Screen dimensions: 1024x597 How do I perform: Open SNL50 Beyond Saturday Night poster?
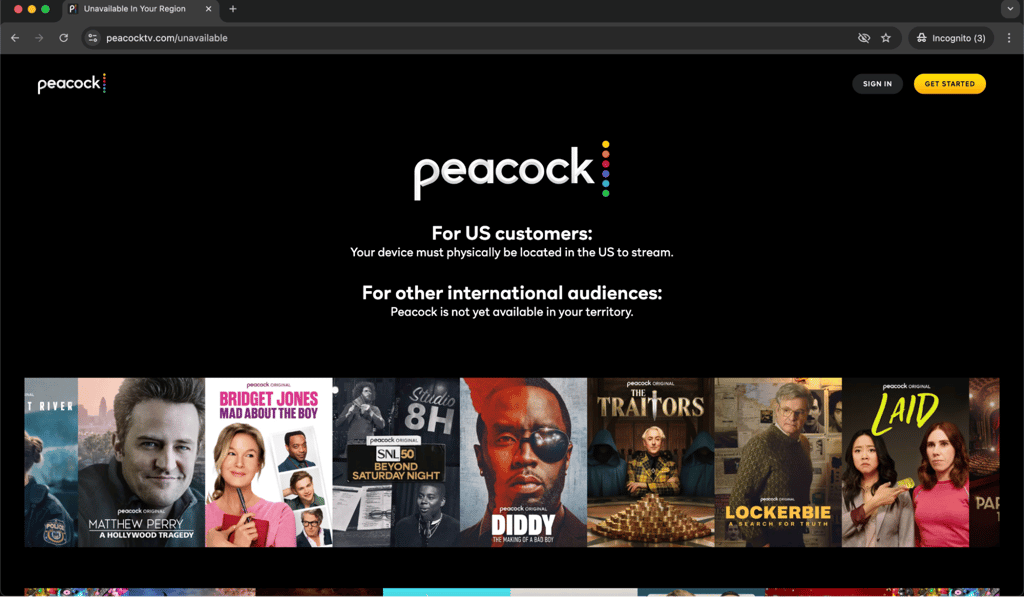(396, 462)
